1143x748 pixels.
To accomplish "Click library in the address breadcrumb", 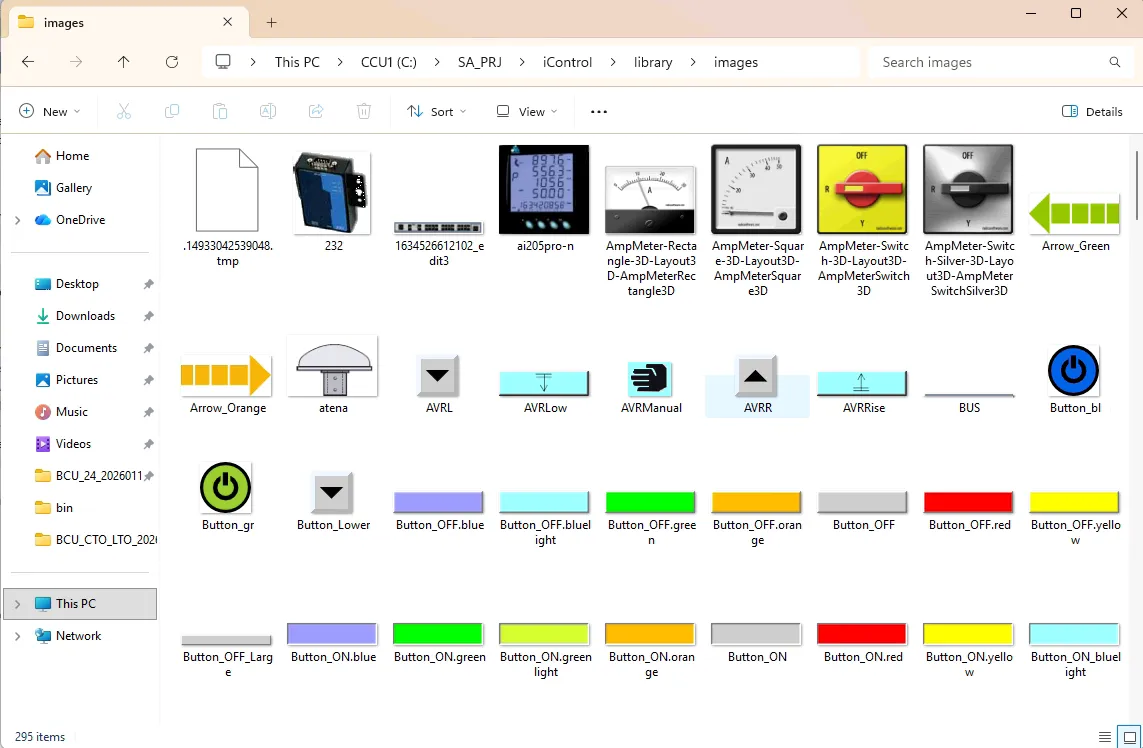I will 652,62.
